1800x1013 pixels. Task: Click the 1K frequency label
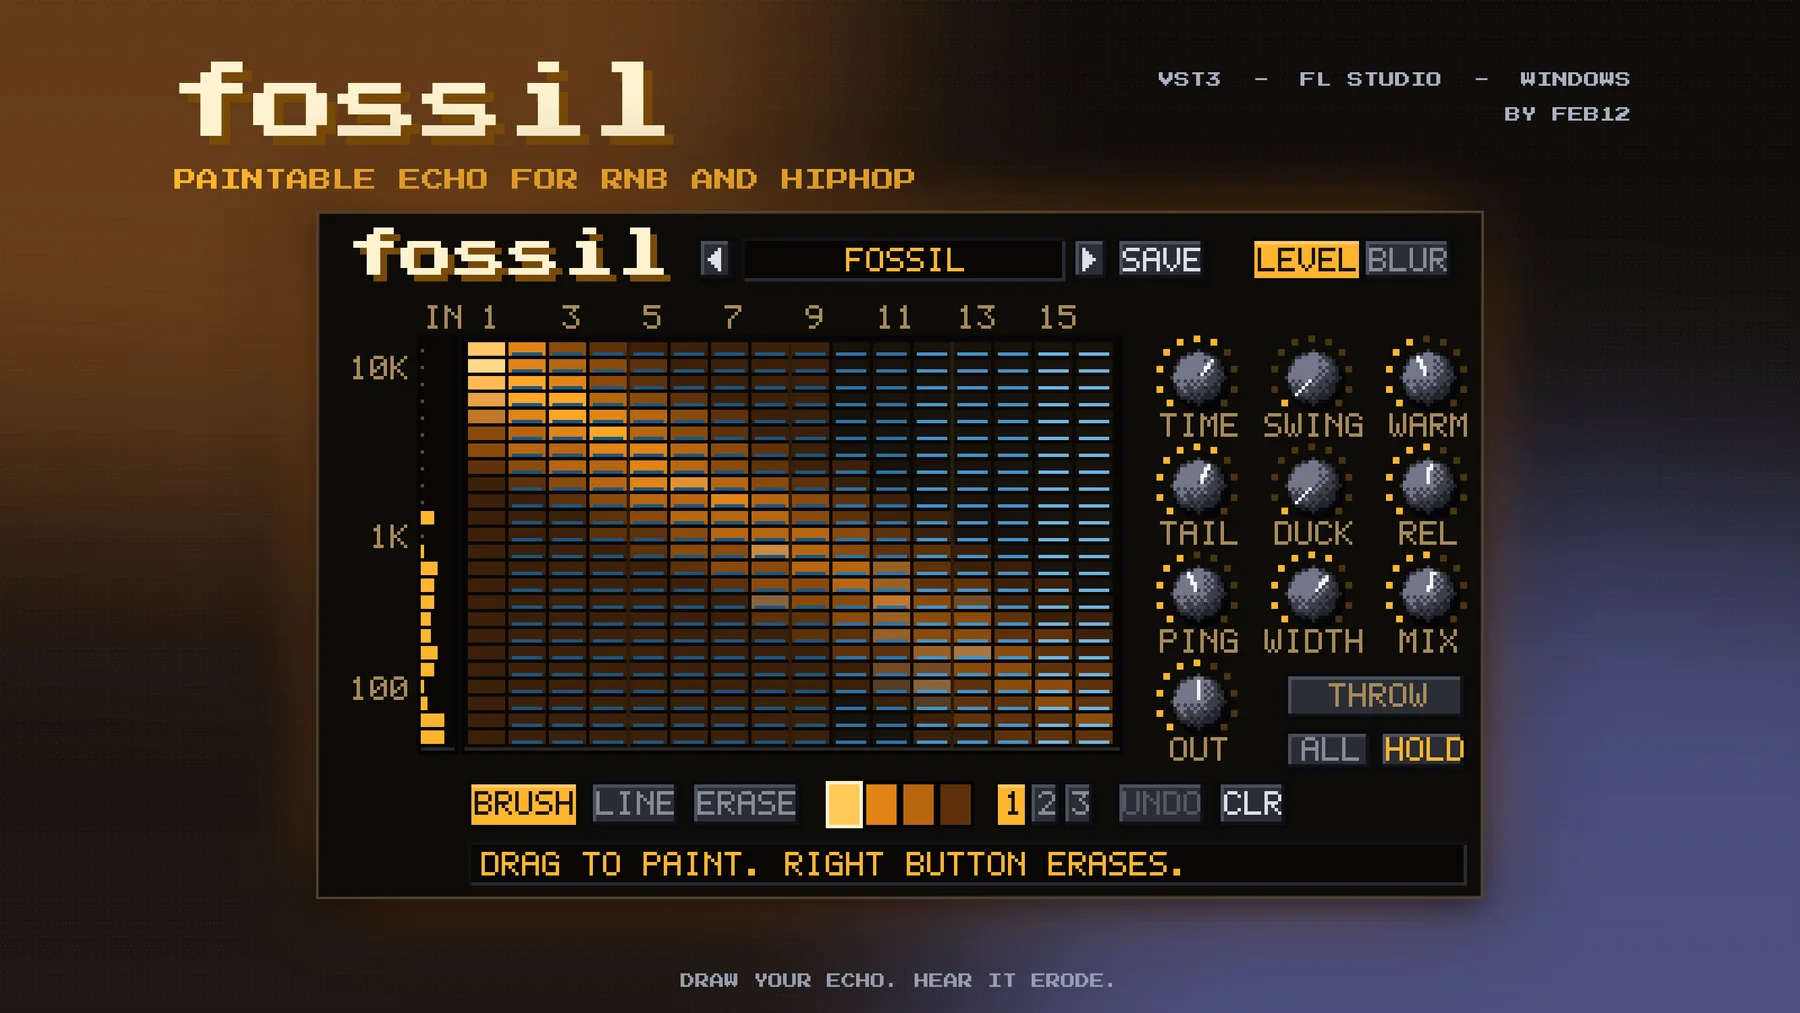tap(389, 538)
